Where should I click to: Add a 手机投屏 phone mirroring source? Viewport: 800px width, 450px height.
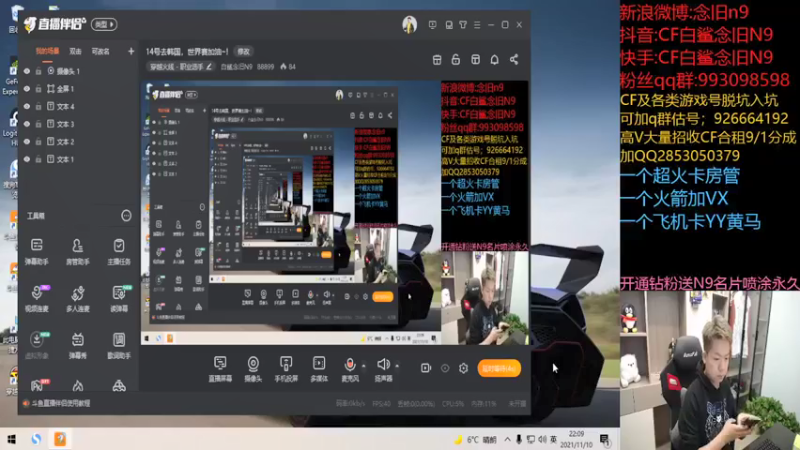(286, 369)
